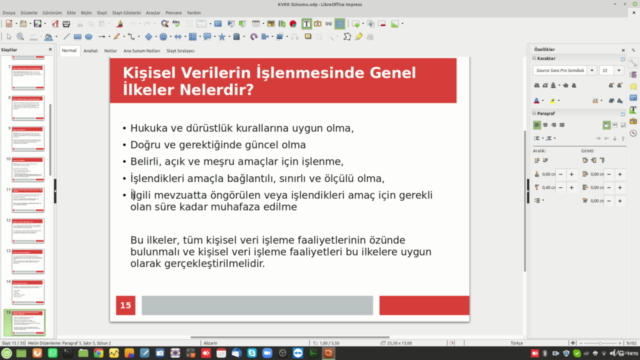This screenshot has width=640, height=360.
Task: Open the sidebar Gallery icon
Action: pyautogui.click(x=633, y=121)
